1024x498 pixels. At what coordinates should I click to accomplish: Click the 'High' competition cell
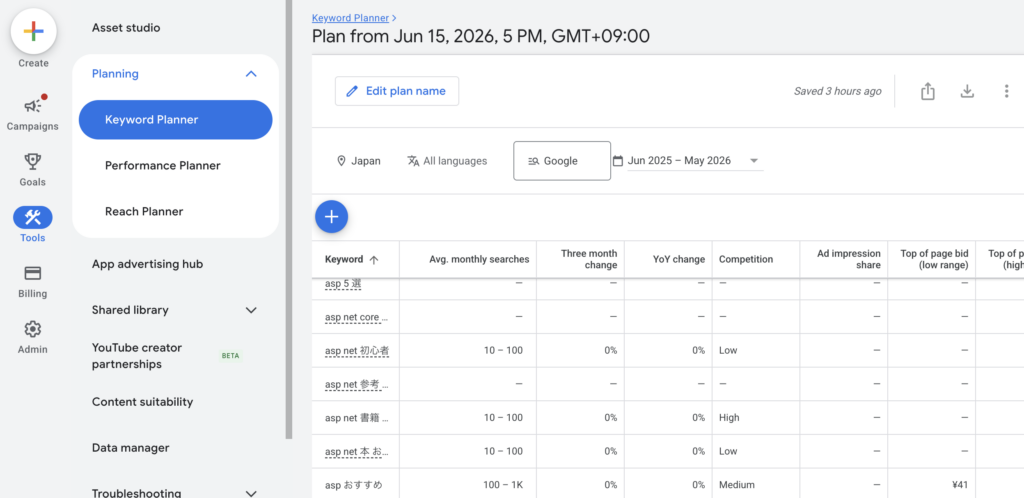coord(729,418)
